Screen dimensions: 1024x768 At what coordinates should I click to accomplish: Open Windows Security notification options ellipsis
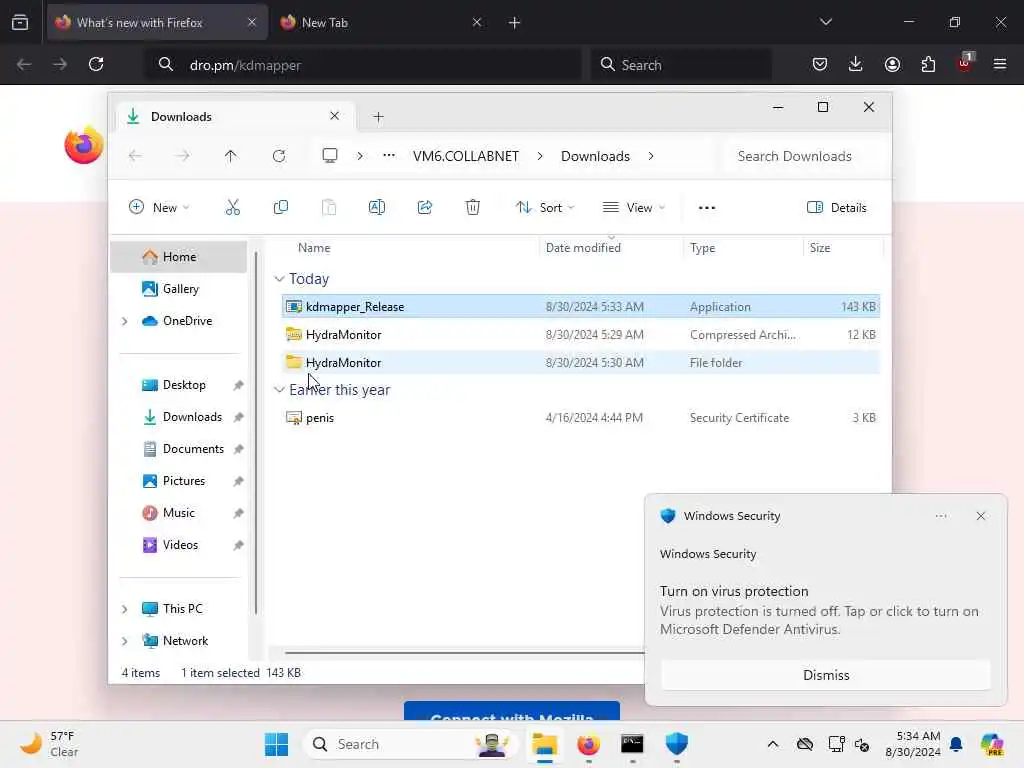[940, 516]
